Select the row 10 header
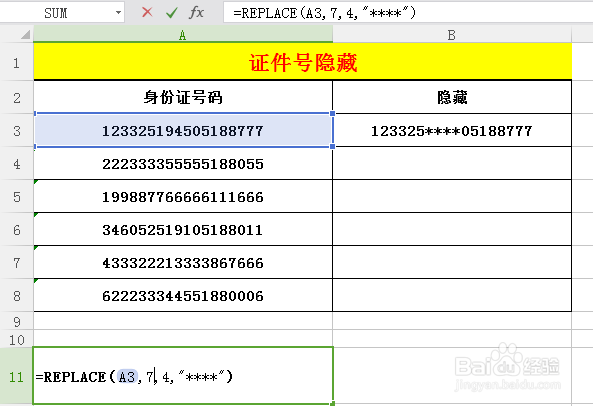 (x=17, y=339)
